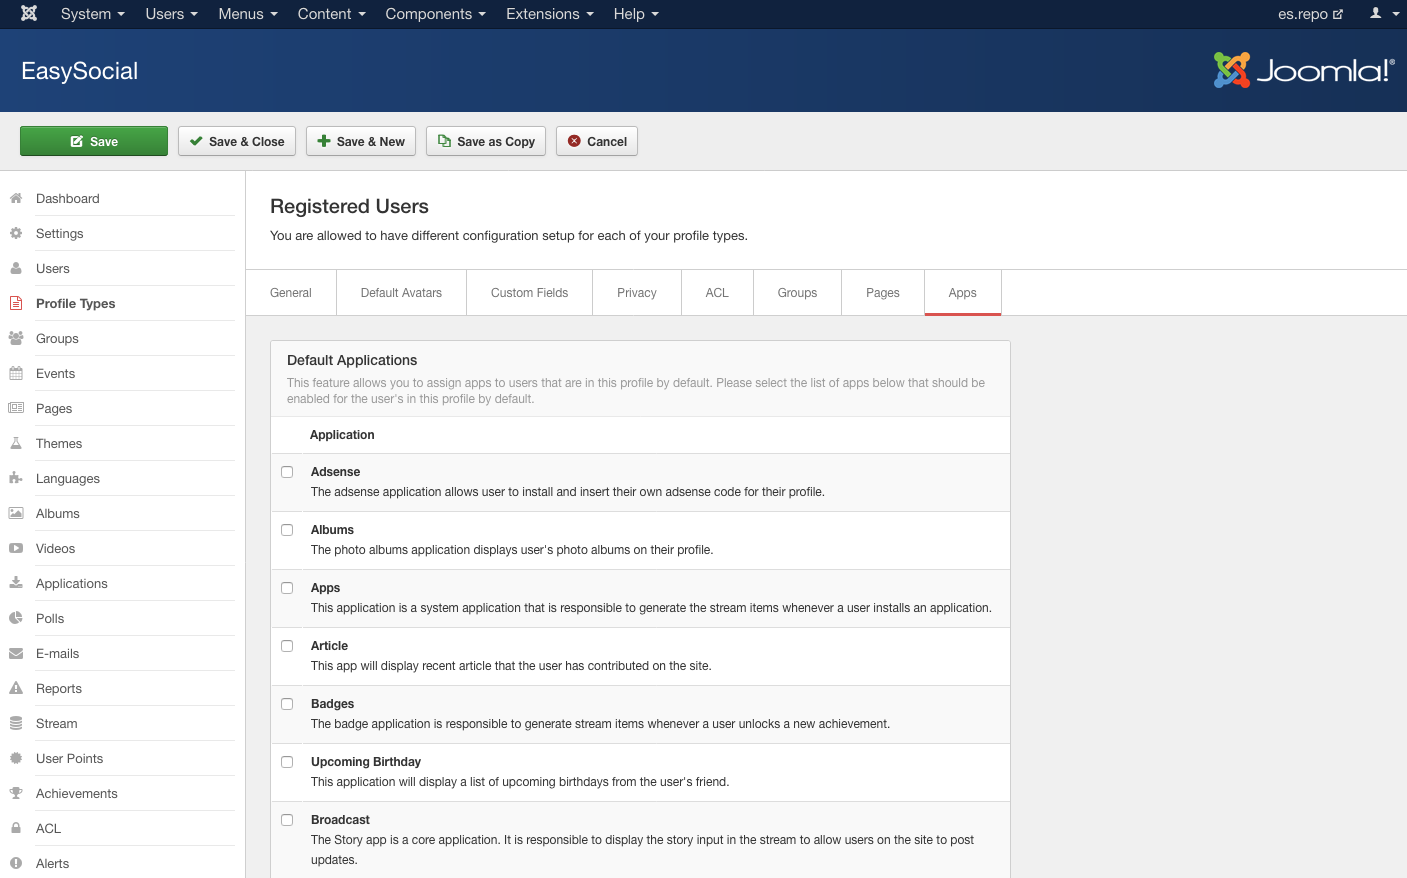
Task: Cancel editing the profile type
Action: pyautogui.click(x=597, y=141)
